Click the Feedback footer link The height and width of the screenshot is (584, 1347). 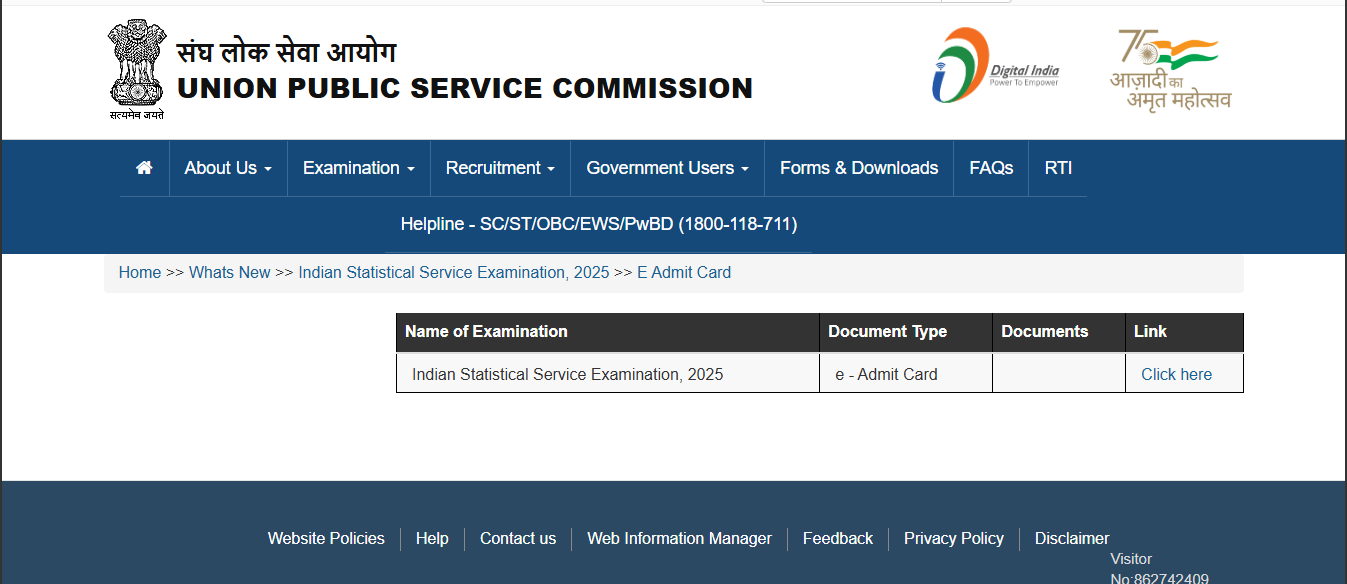click(x=837, y=538)
